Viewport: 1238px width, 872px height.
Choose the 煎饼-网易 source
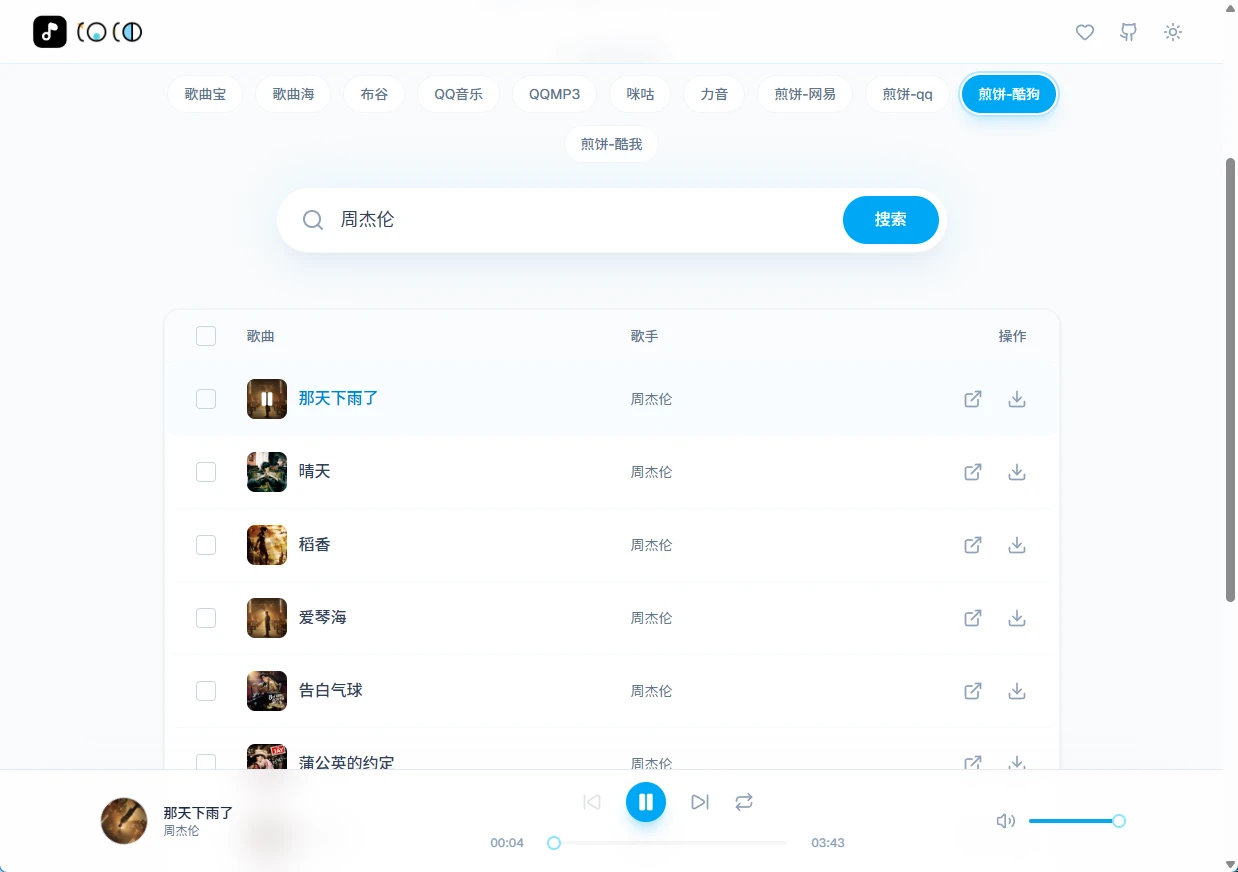pyautogui.click(x=805, y=94)
